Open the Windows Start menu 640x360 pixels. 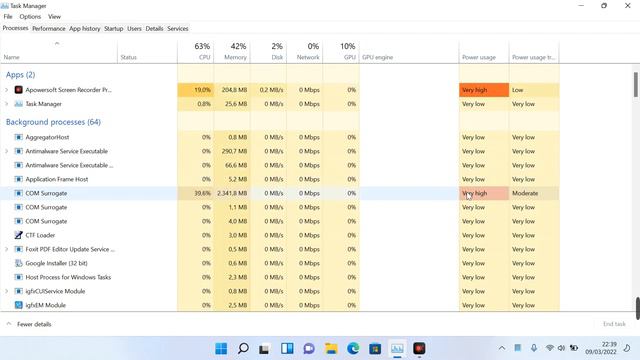point(221,349)
